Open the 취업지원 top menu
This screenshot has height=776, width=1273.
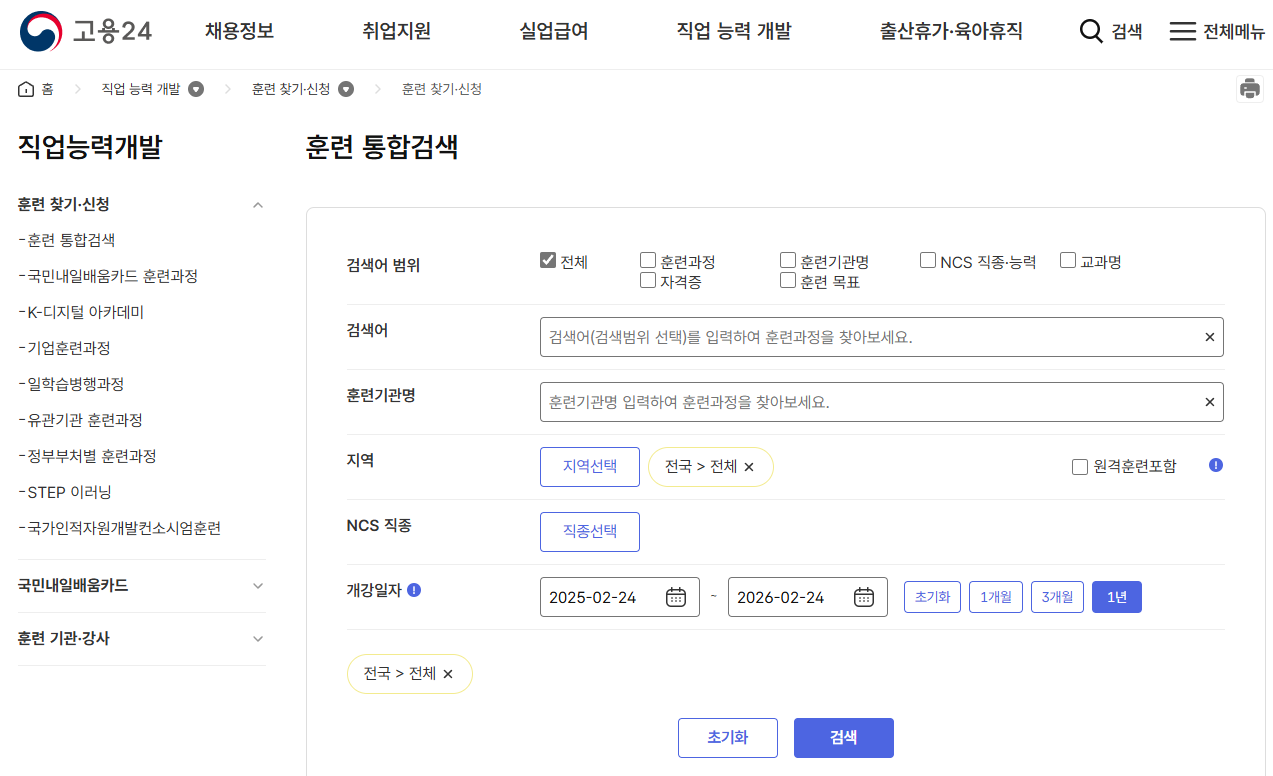point(397,31)
